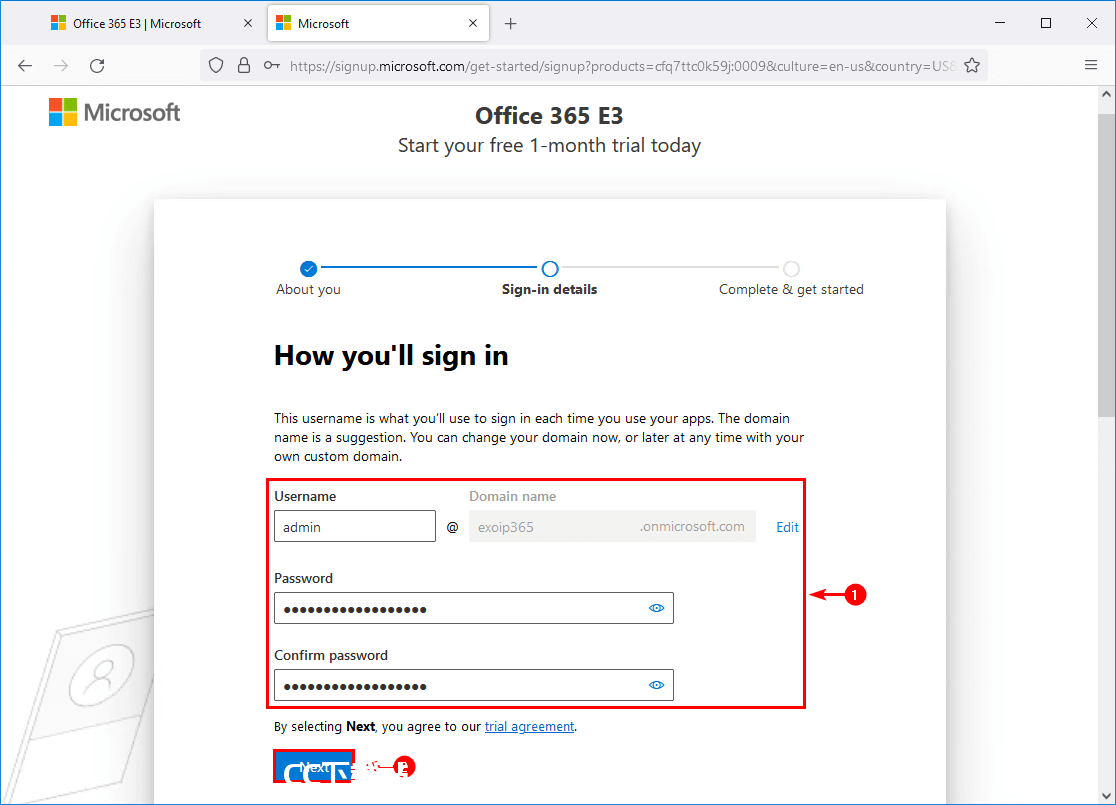Minimize the browser window

(1000, 23)
